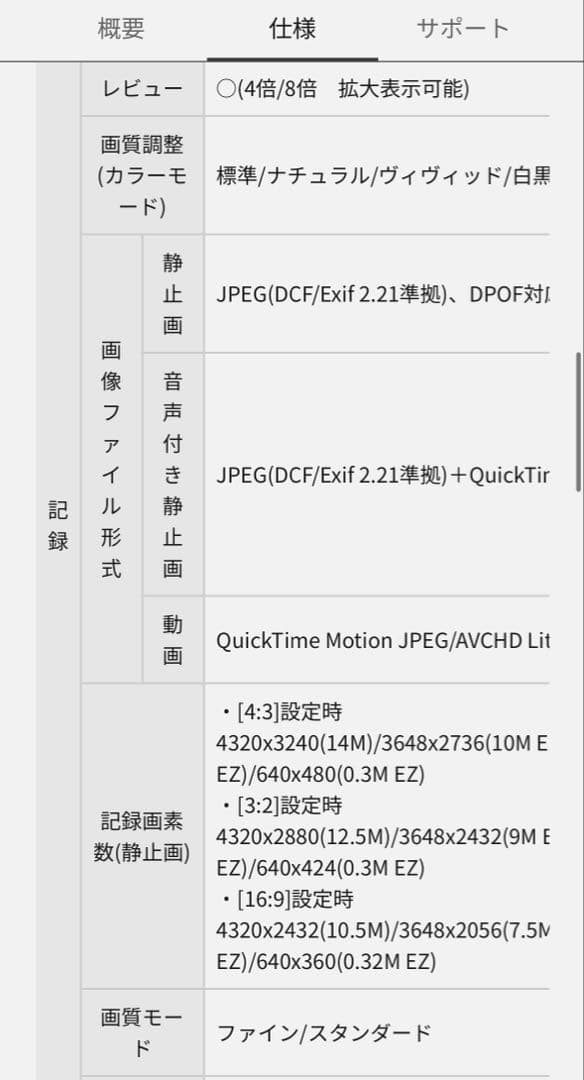Click the [4:3]設定時 line
Image resolution: width=584 pixels, height=1080 pixels.
(280, 712)
